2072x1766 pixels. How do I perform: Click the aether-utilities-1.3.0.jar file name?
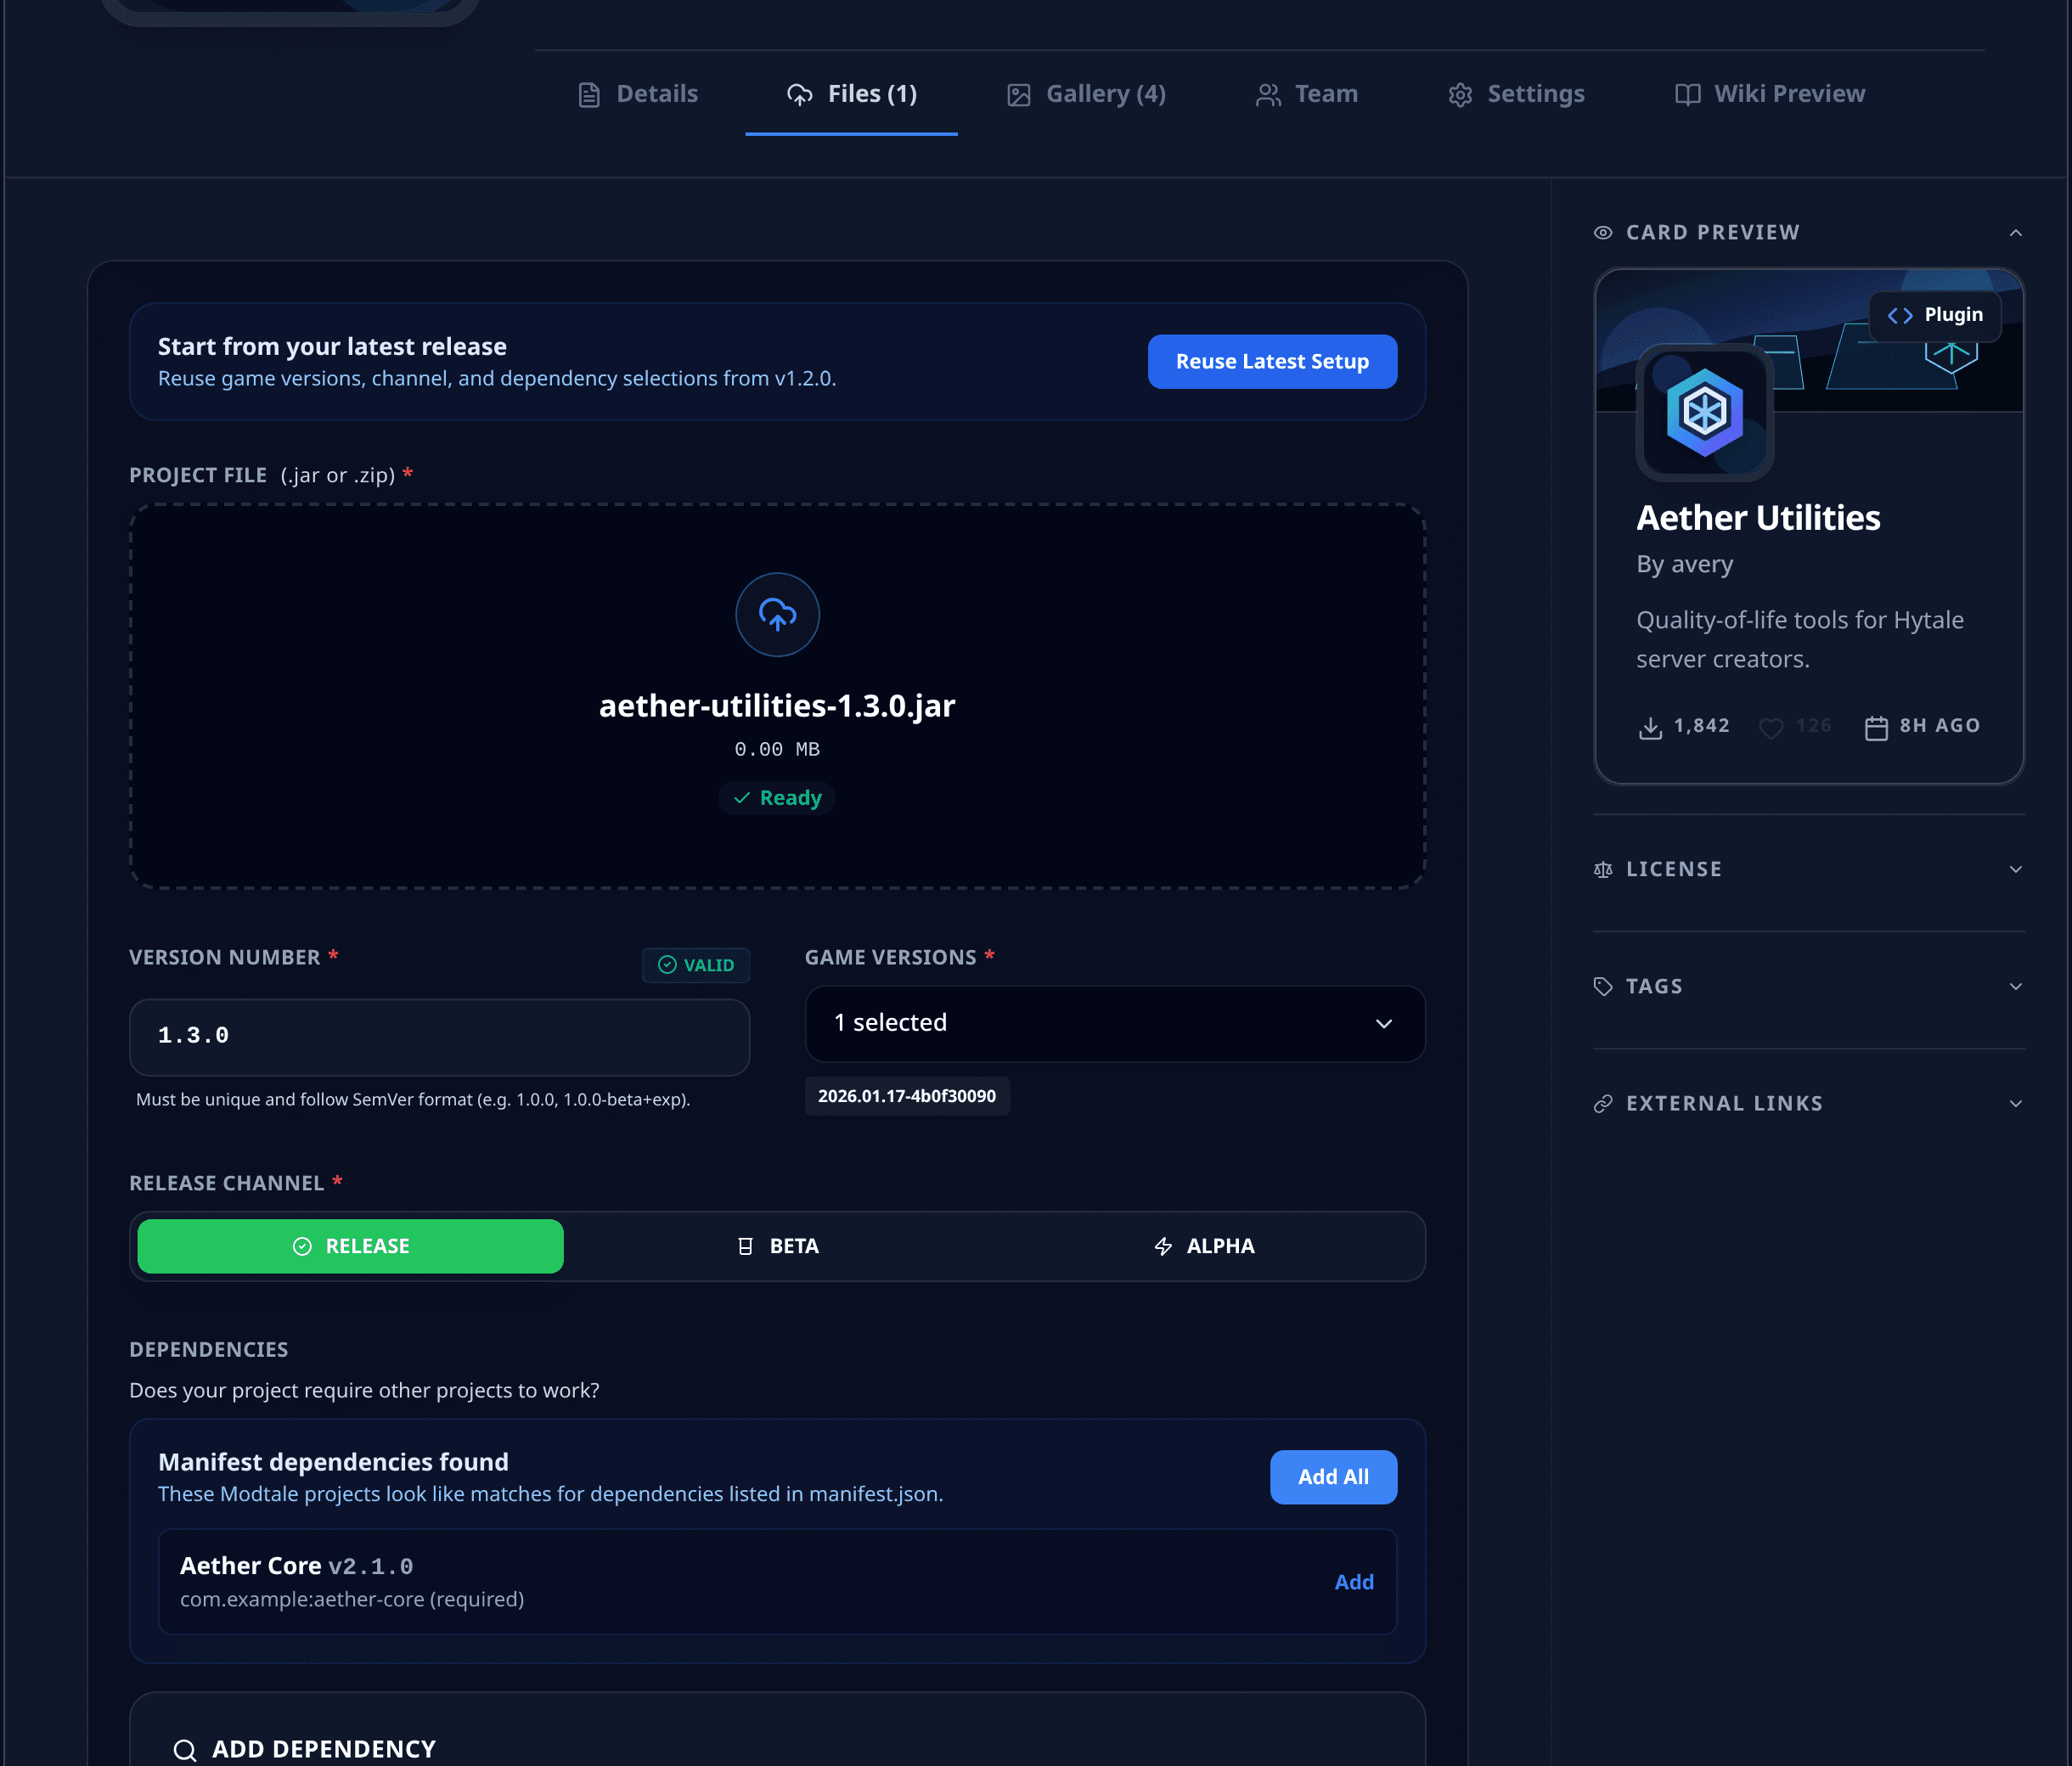pos(777,706)
